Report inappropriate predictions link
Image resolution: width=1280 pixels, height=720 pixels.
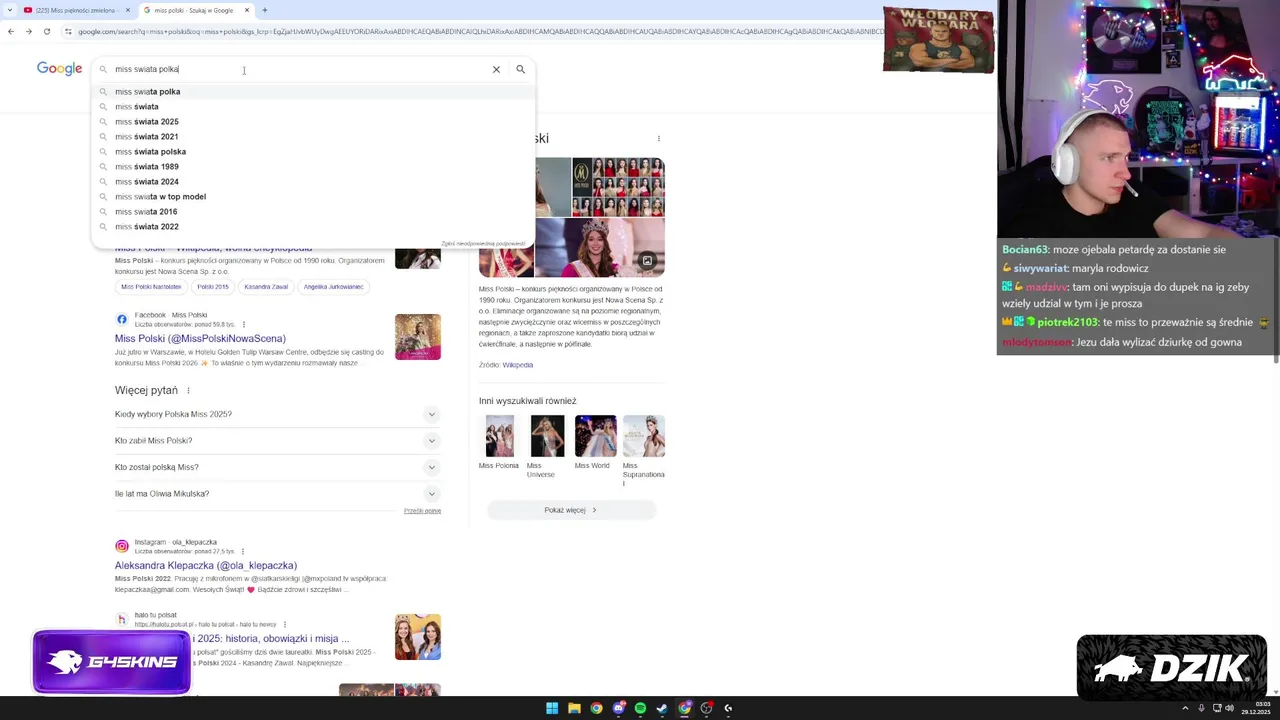click(483, 243)
